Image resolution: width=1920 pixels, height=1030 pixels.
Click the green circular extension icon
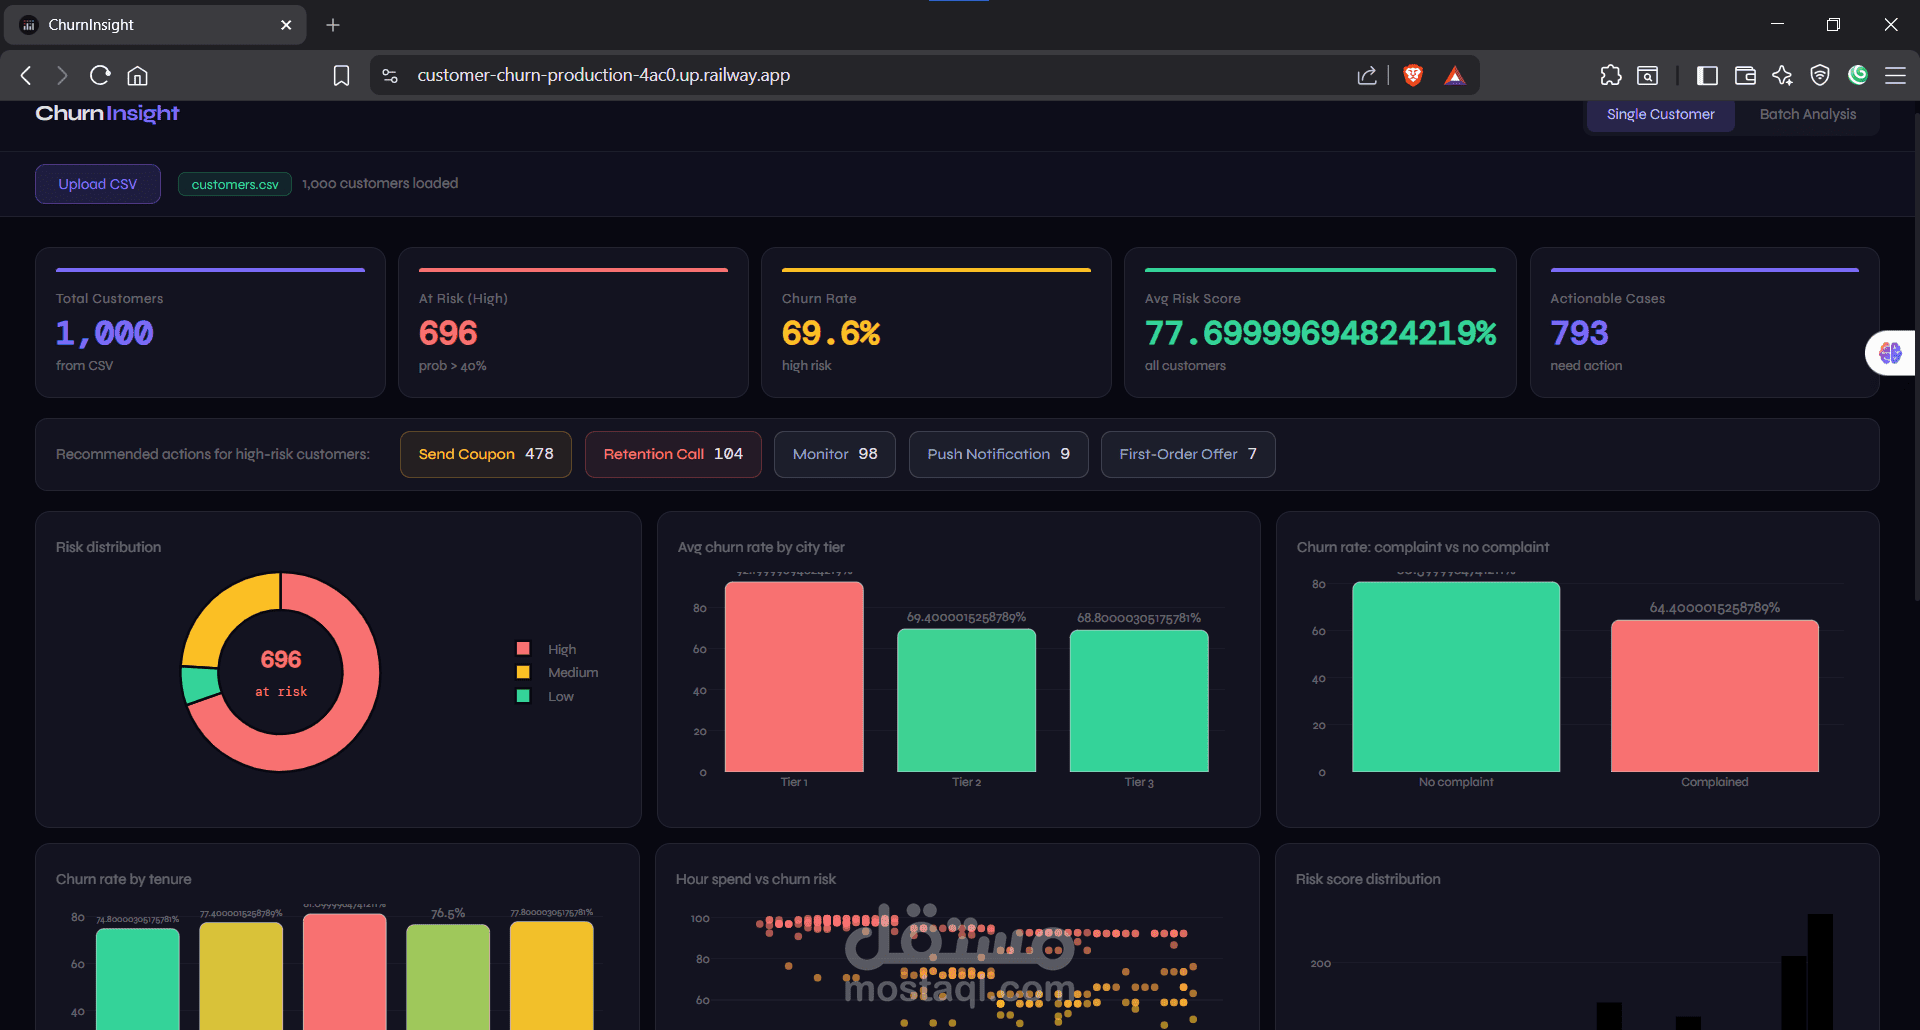(x=1858, y=74)
